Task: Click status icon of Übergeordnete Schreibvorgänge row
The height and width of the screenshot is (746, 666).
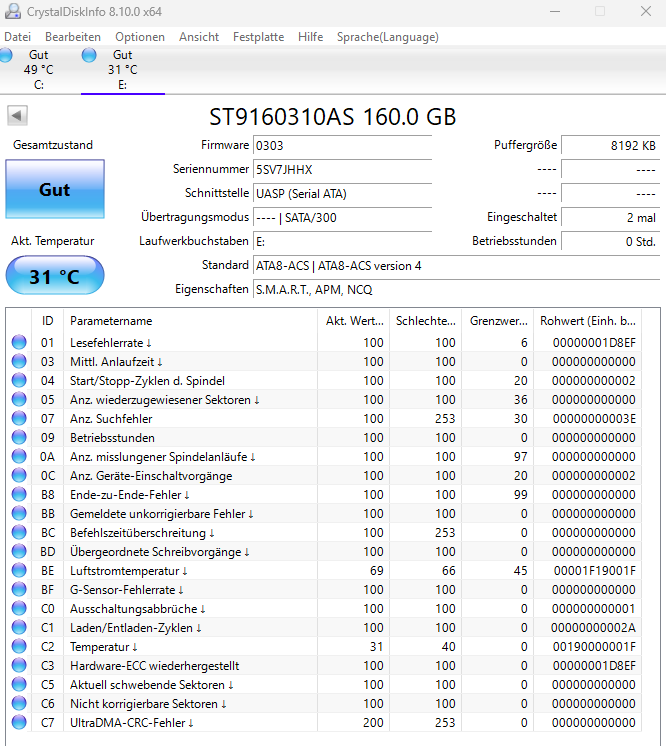Action: 19,552
